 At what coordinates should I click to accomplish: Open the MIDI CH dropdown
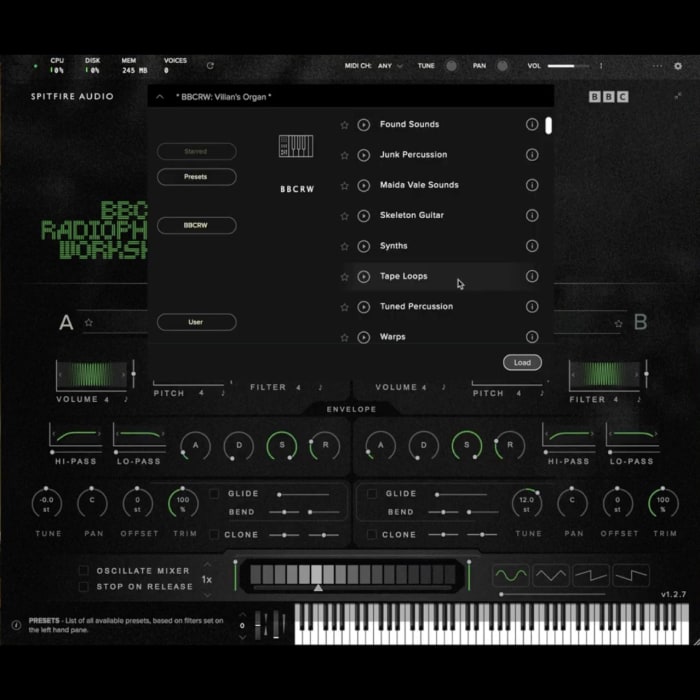point(390,66)
